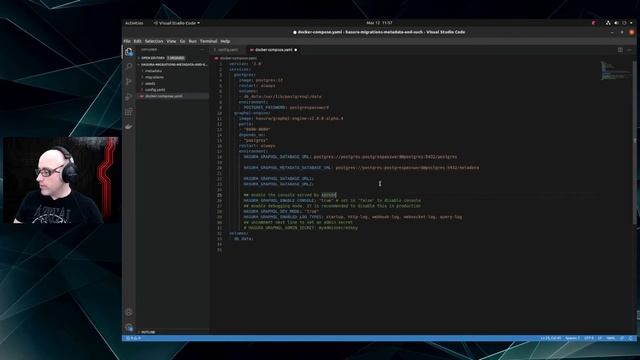The image size is (640, 360).
Task: Click the notifications bell in status bar
Action: [x=631, y=338]
